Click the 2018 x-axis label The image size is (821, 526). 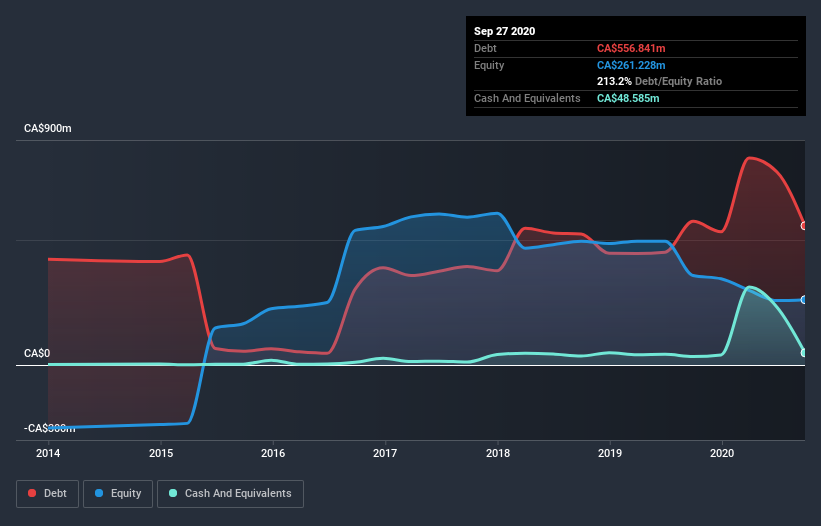(x=498, y=453)
